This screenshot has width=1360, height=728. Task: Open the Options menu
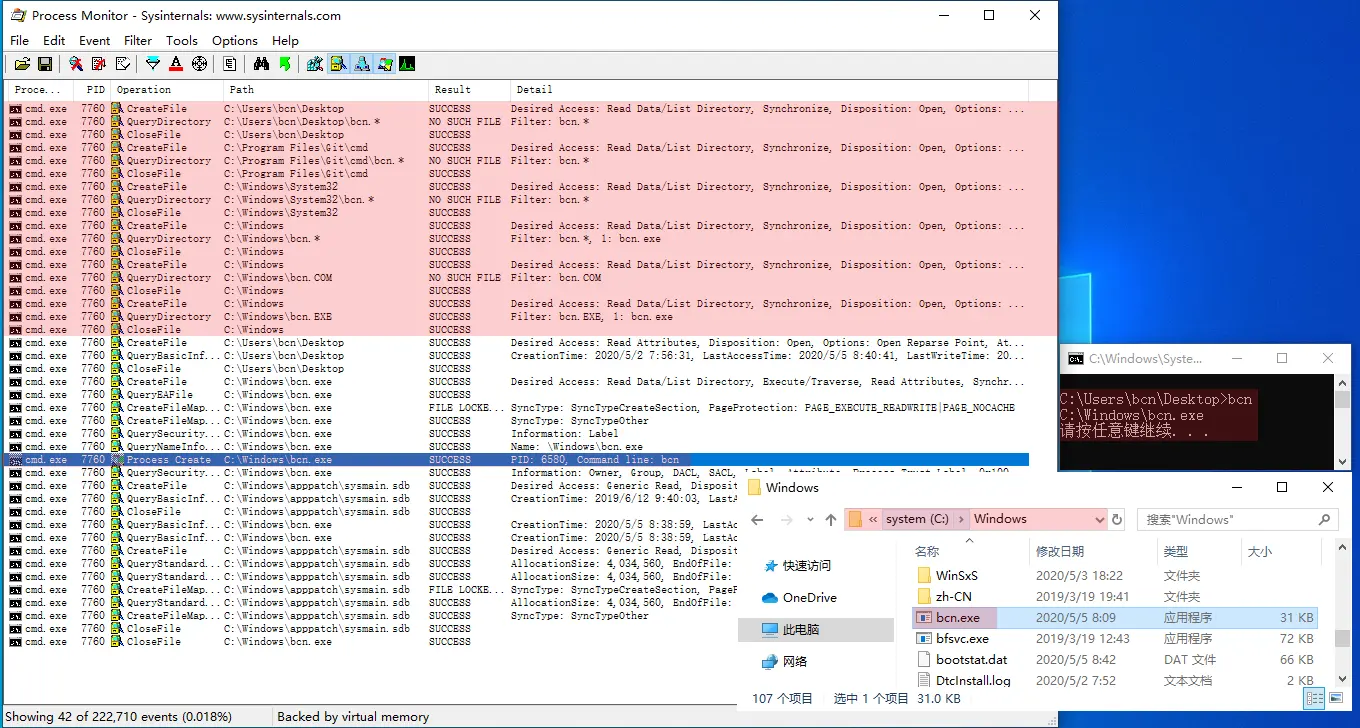[x=235, y=41]
